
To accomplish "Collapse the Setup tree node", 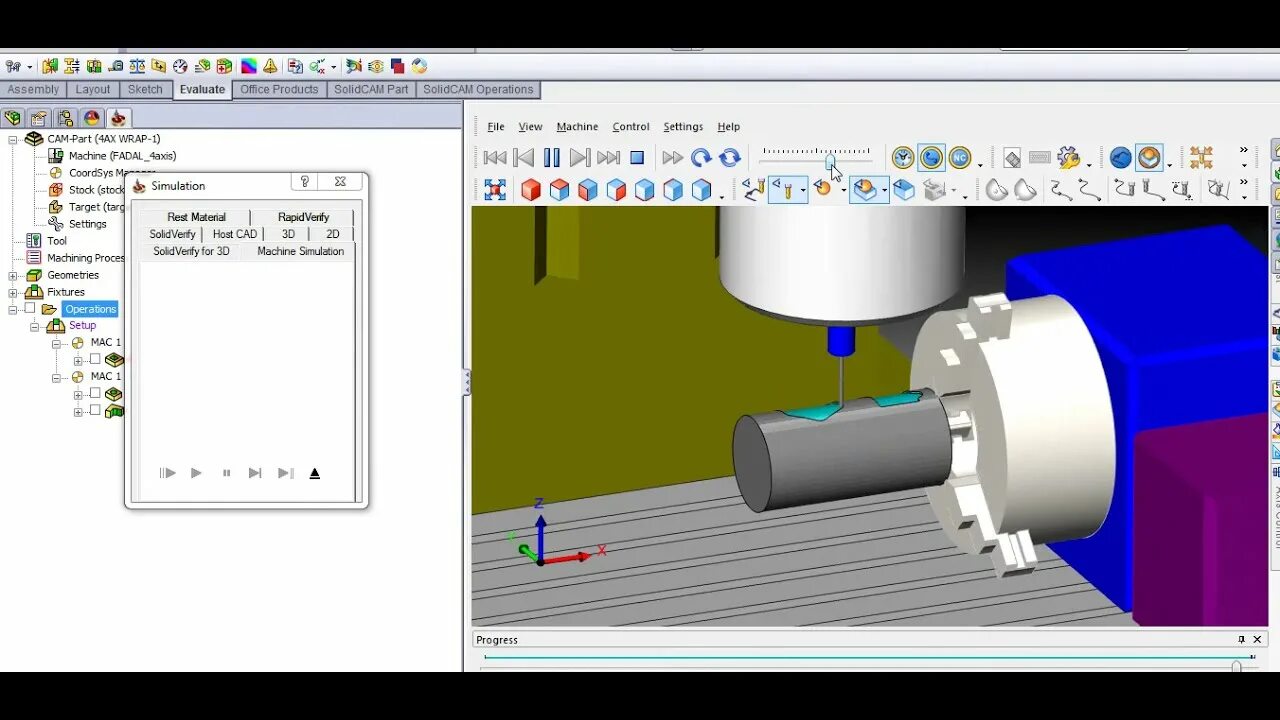I will tap(35, 326).
